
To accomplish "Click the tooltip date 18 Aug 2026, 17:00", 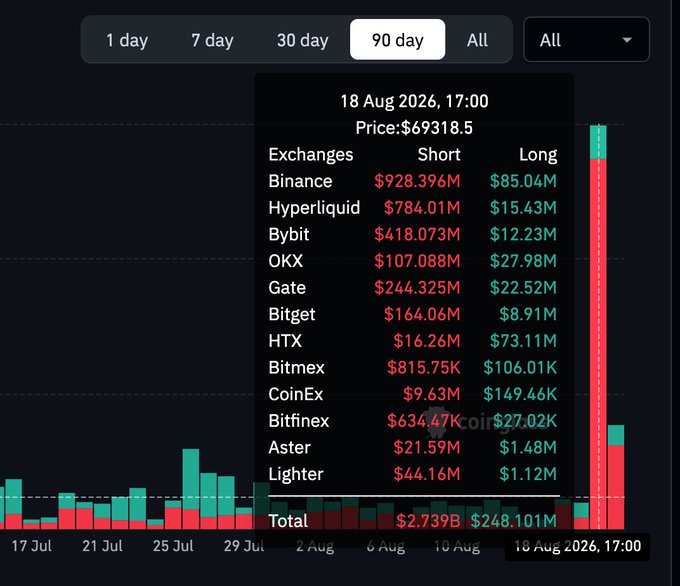I will (x=414, y=101).
